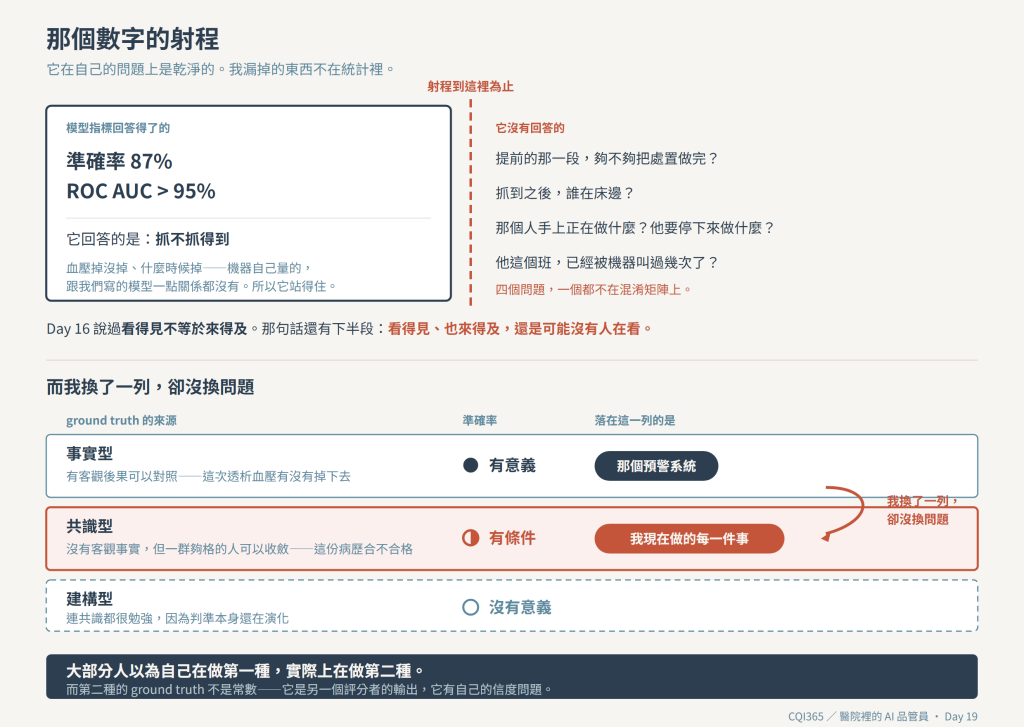Viewport: 1024px width, 727px height.
Task: Click the question 提前的那一段,夠不夠把處置做完?
Action: click(607, 159)
